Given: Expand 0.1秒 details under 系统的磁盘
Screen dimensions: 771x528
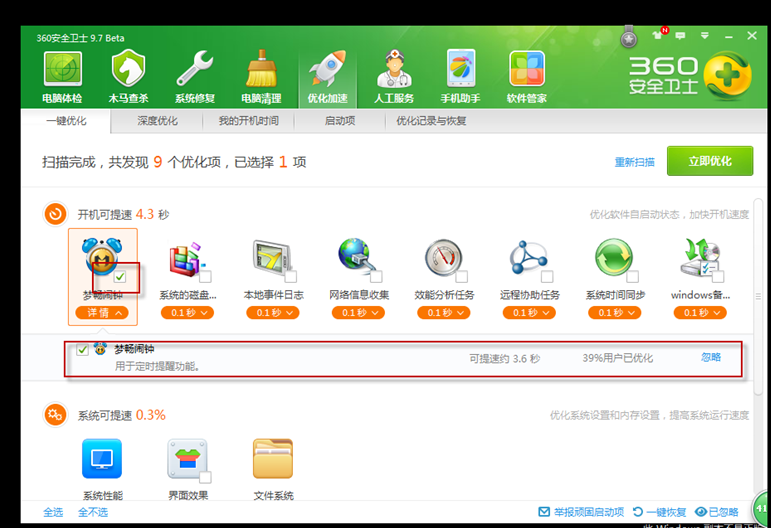Looking at the screenshot, I should (187, 313).
